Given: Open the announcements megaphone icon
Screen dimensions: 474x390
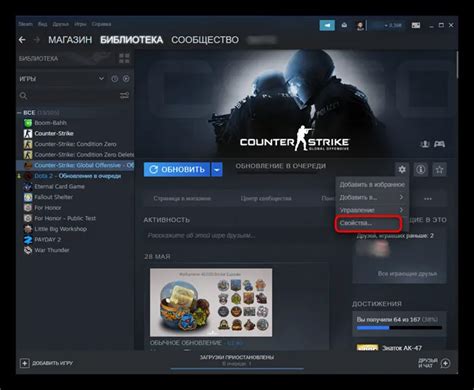Looking at the screenshot, I should click(327, 25).
